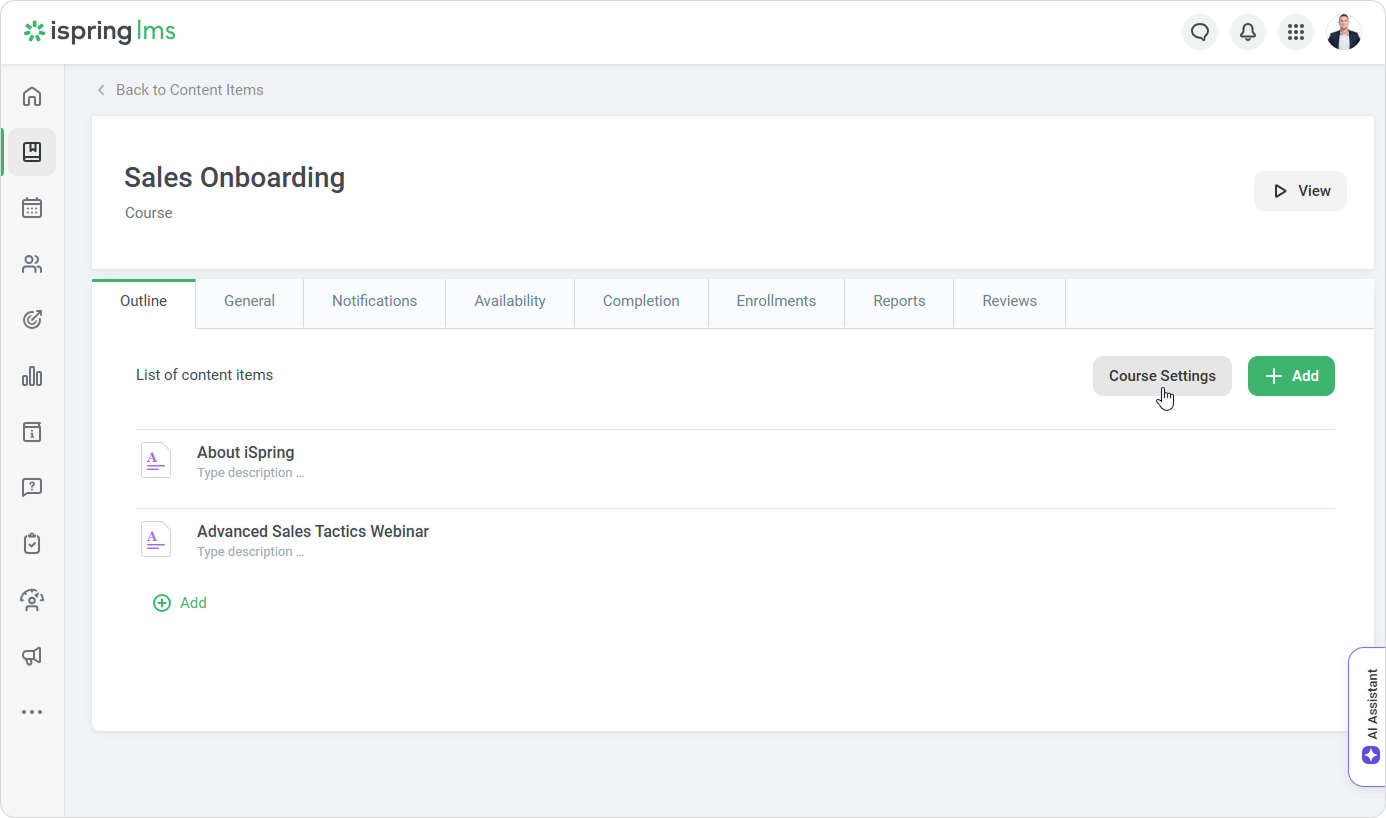This screenshot has width=1386, height=818.
Task: Click the bar chart reports icon
Action: [32, 376]
